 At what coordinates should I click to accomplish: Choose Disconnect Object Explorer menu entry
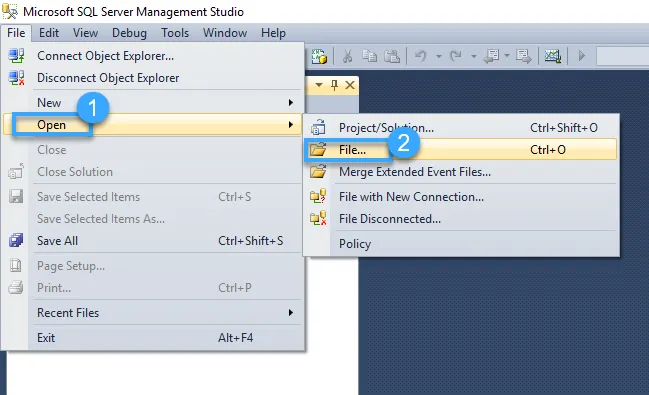153,77
